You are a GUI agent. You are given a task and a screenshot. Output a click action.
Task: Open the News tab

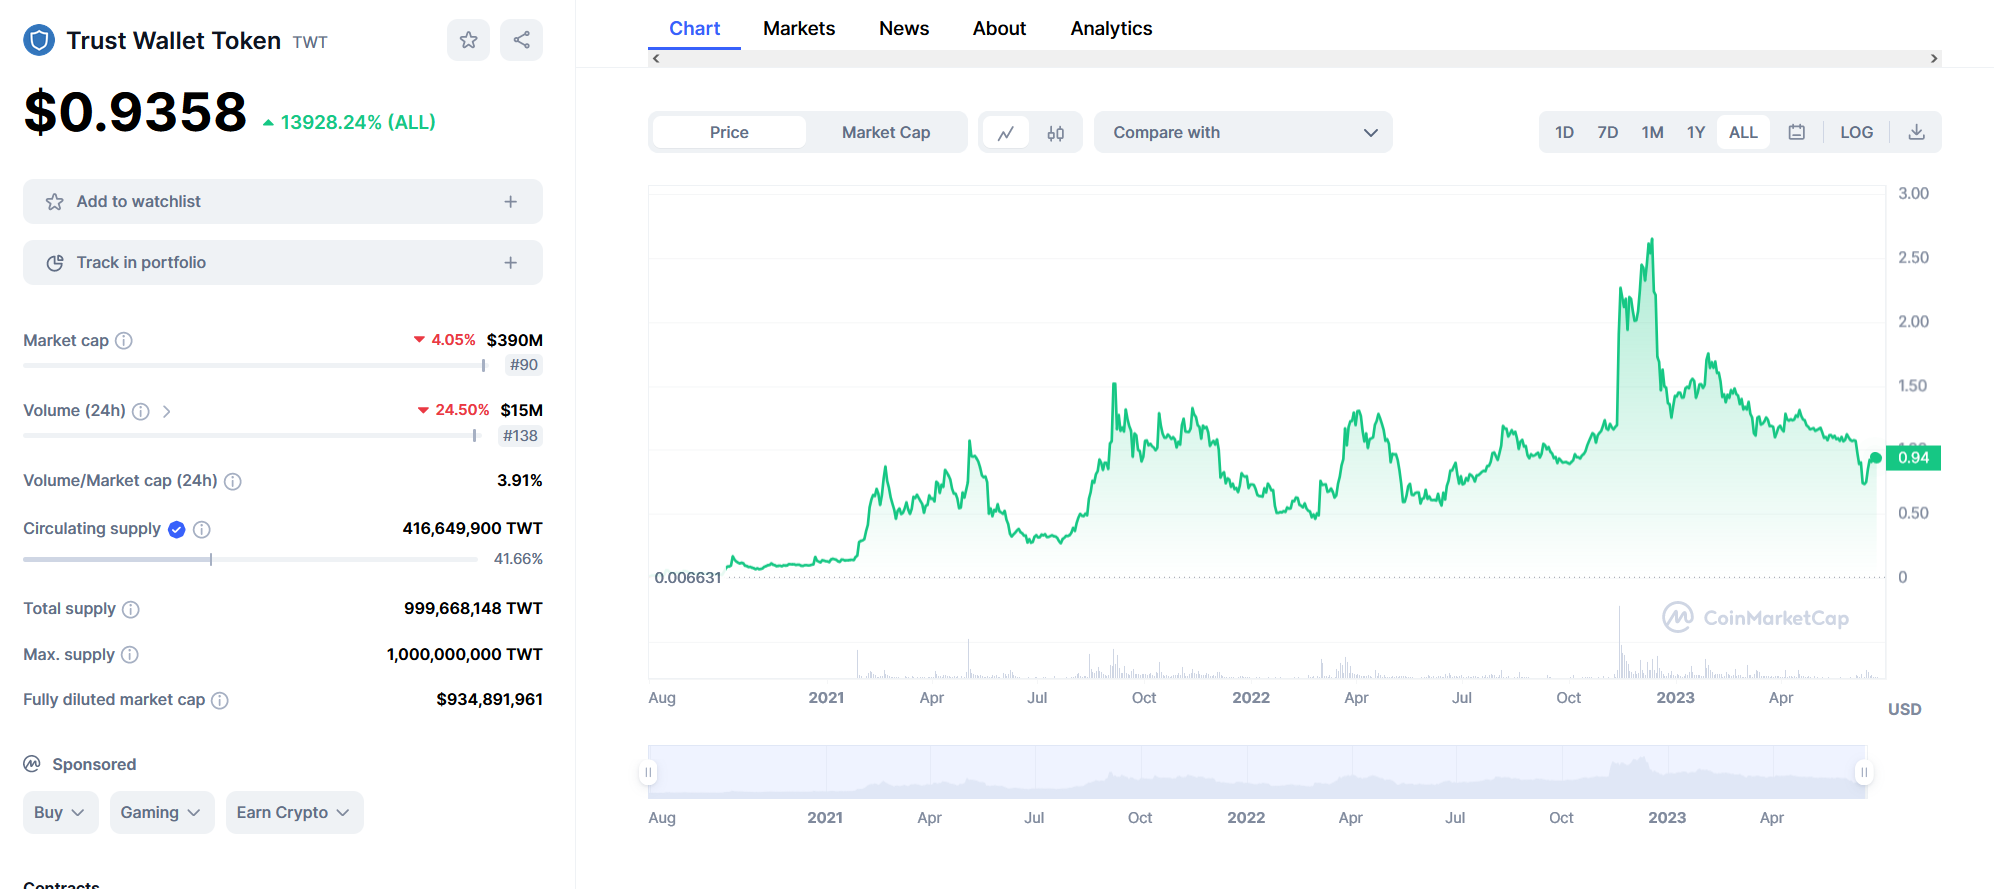click(904, 28)
